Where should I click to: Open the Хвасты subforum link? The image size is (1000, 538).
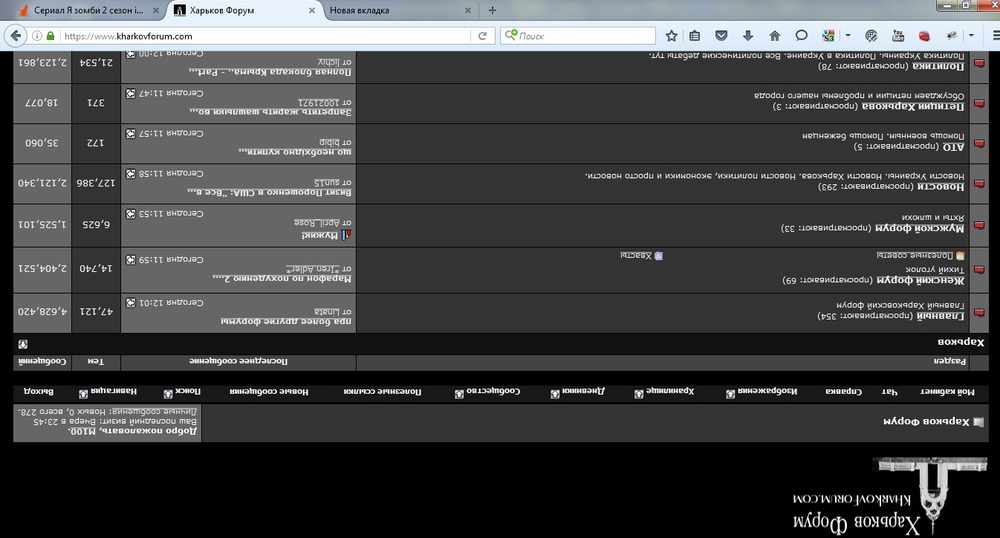tap(636, 256)
